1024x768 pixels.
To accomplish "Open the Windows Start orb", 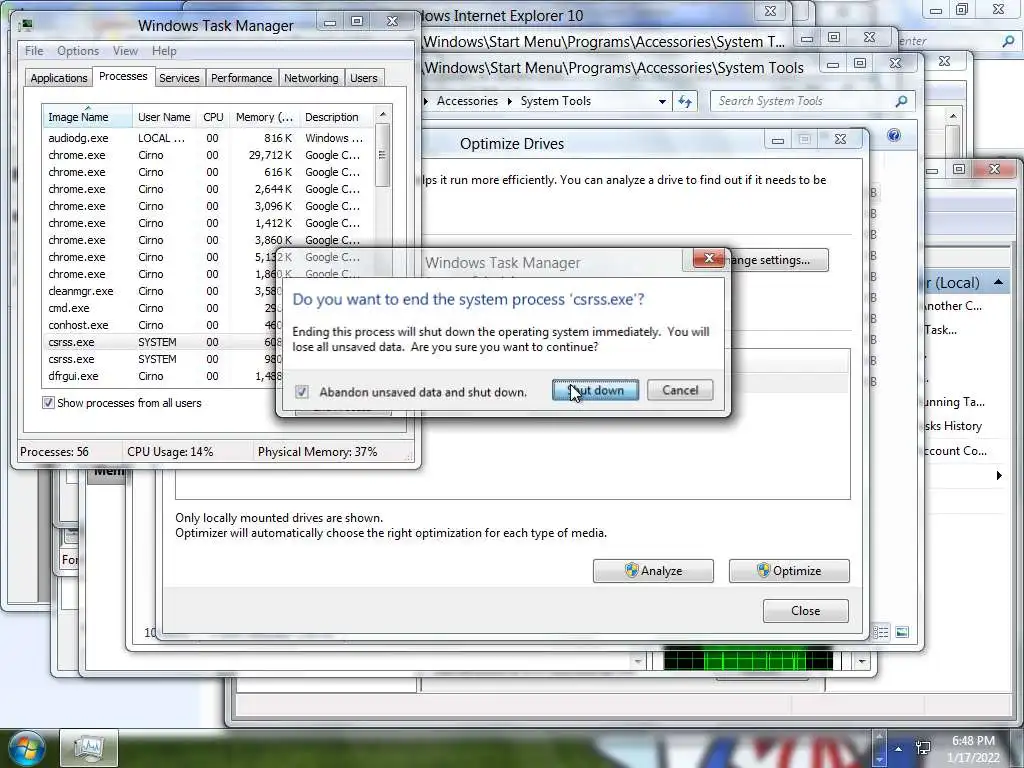I will (25, 748).
